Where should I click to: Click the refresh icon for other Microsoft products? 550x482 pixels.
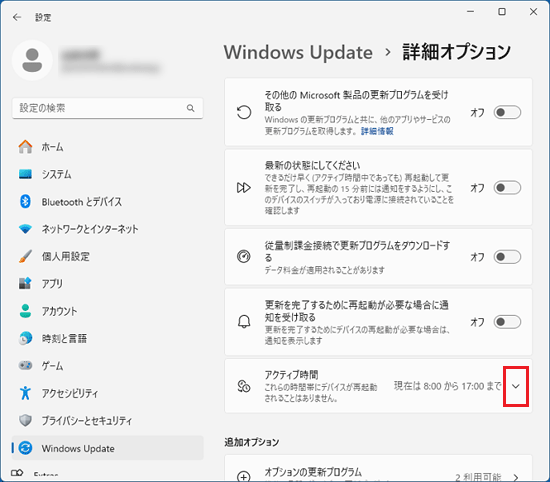244,113
